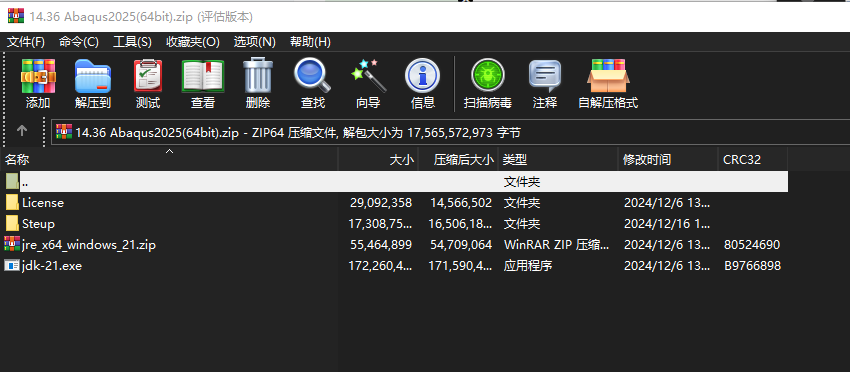Click the 删除 (Delete) trash icon
This screenshot has width=850, height=372.
(x=257, y=75)
